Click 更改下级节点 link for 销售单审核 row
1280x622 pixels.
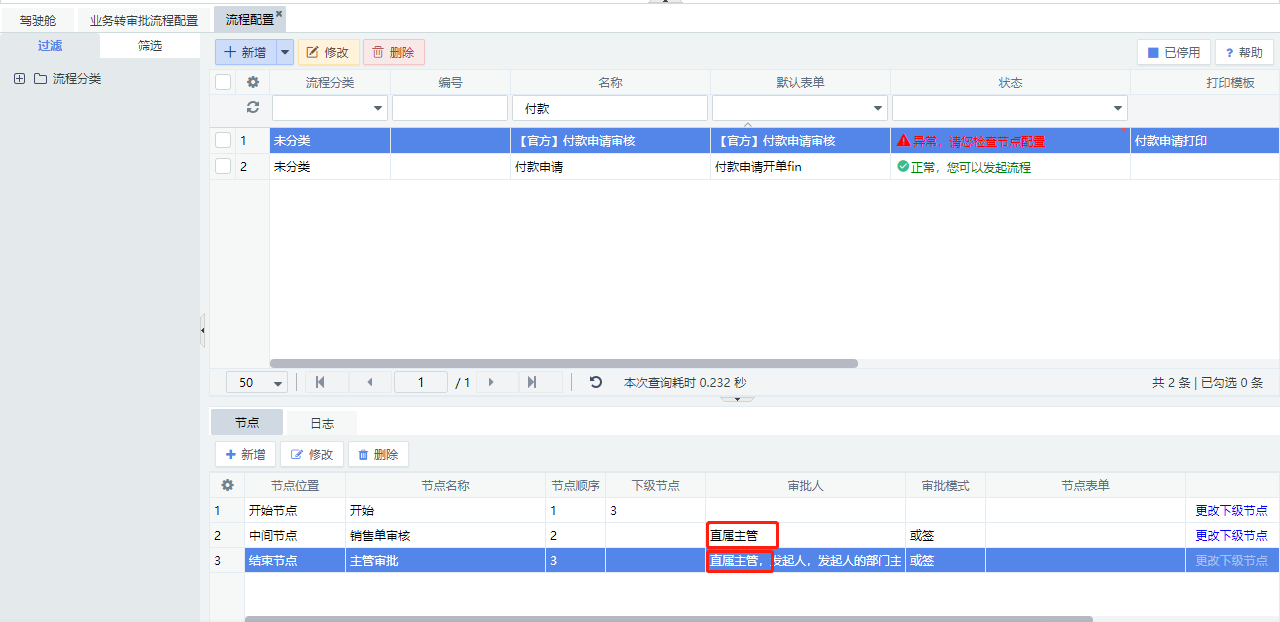tap(1231, 536)
